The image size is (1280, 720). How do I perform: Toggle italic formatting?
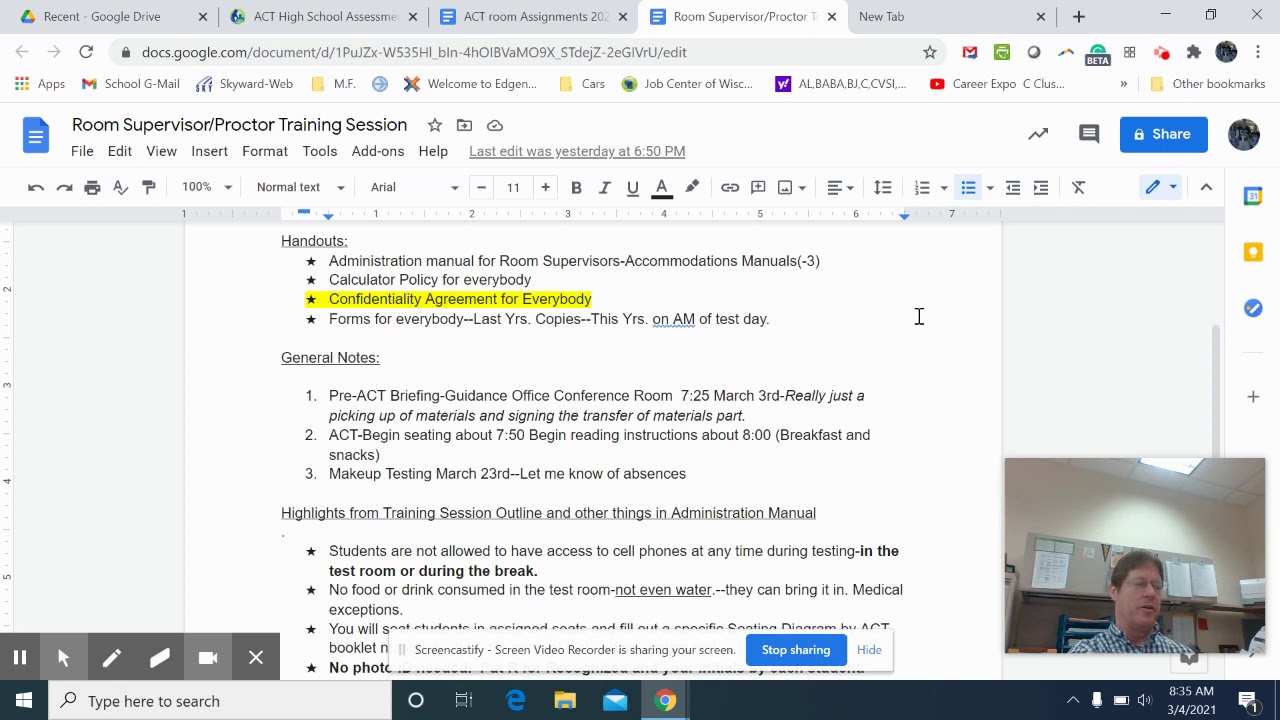tap(604, 187)
